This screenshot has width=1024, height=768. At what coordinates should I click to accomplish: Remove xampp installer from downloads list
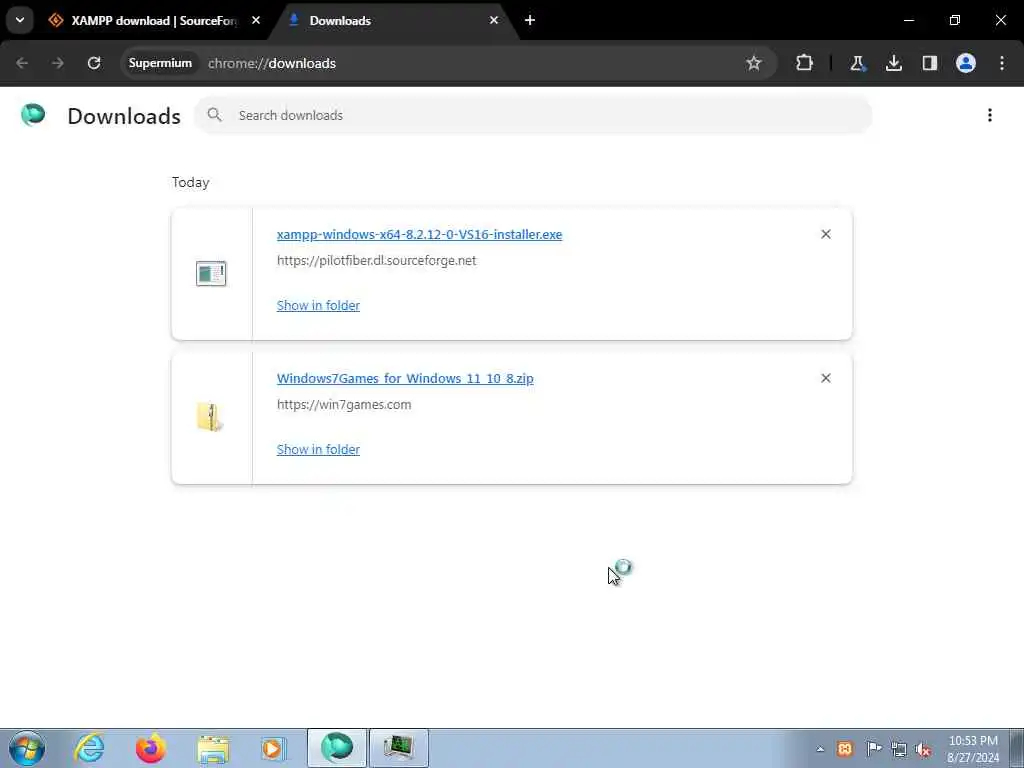pos(825,234)
